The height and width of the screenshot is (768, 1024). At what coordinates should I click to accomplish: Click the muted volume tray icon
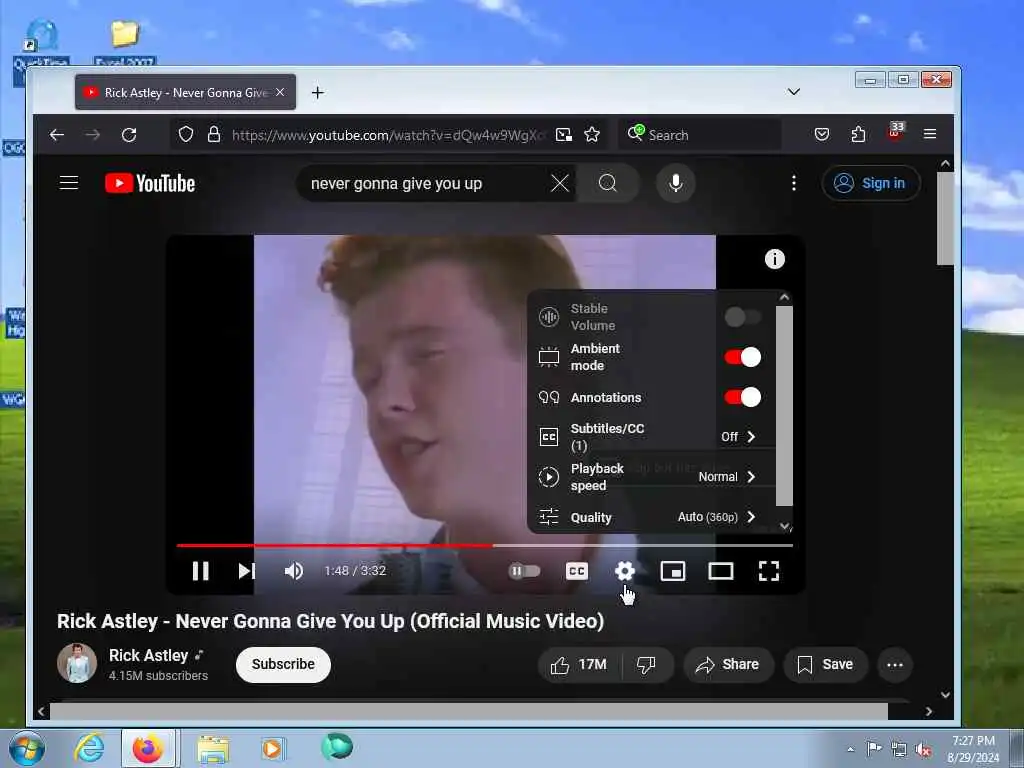[x=923, y=750]
